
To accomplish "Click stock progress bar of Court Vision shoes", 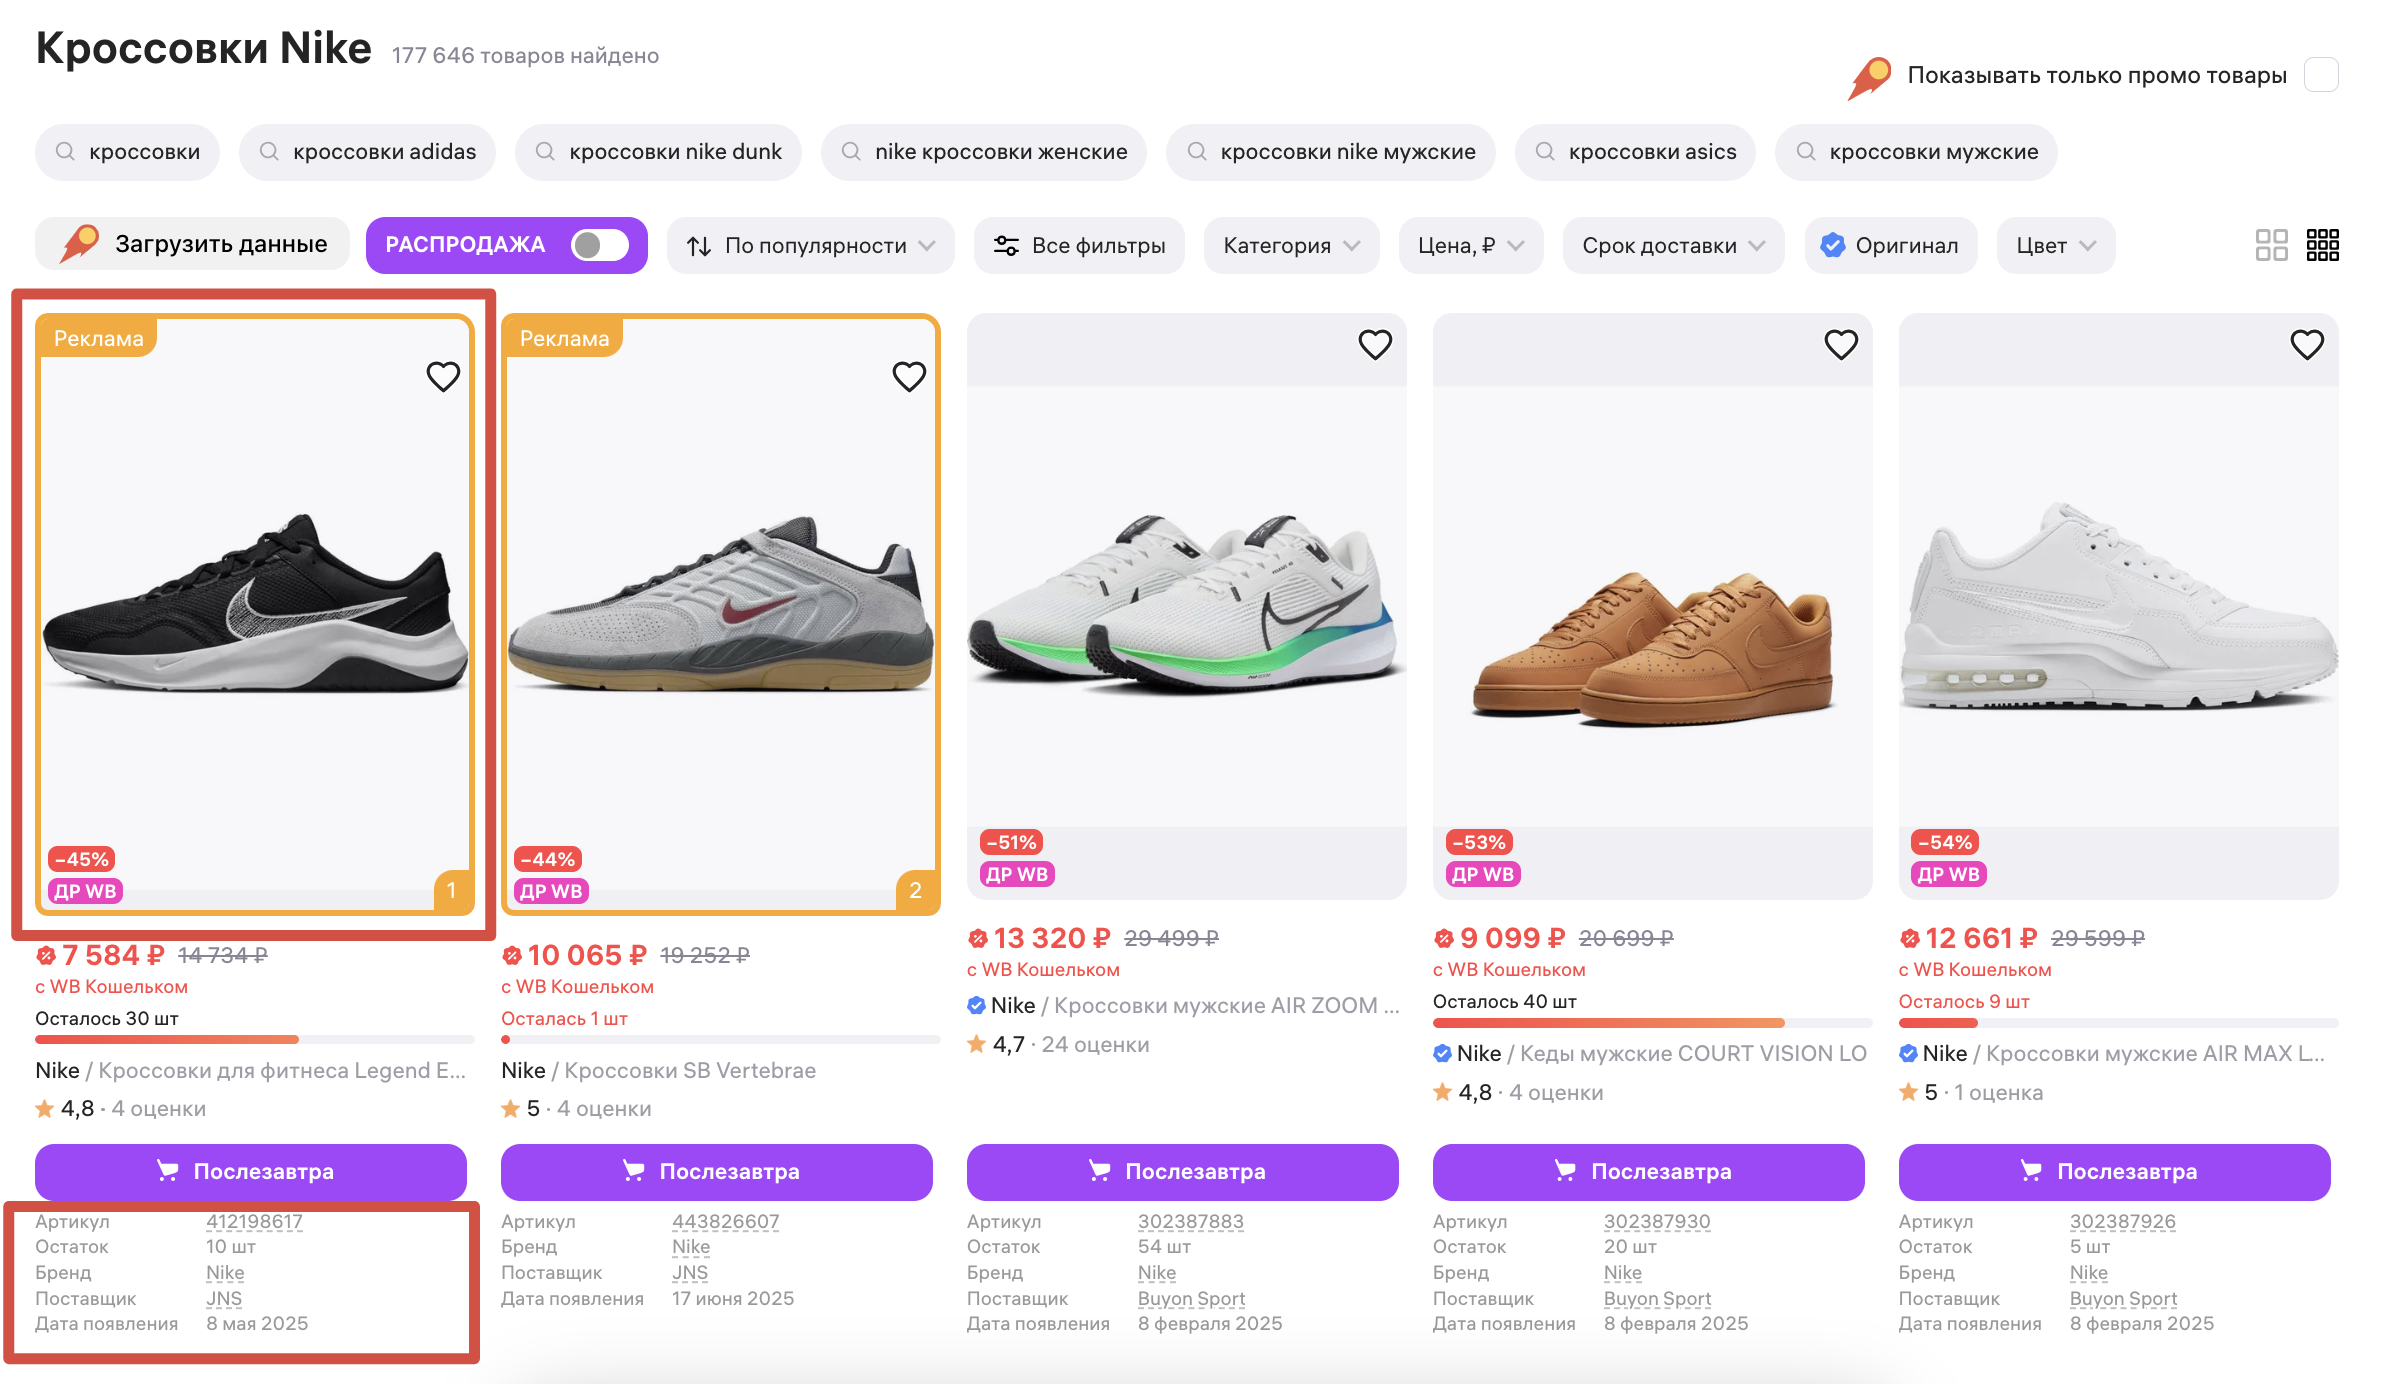I will click(1651, 1023).
